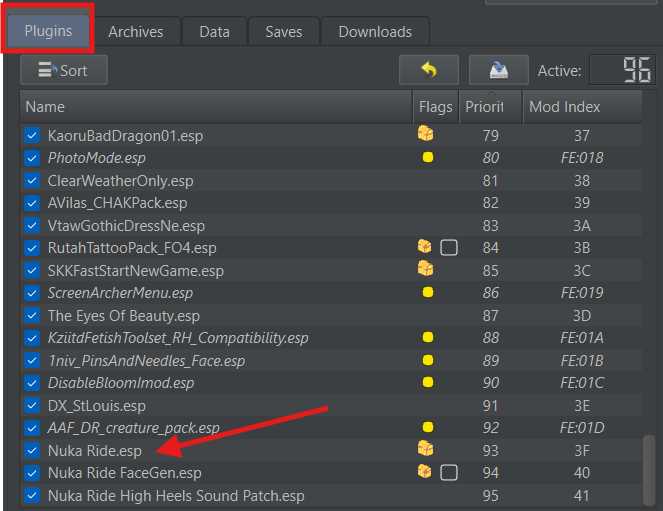Uncheck the ClearWeatherOnly.esp plugin checkbox
The image size is (663, 511).
[32, 180]
